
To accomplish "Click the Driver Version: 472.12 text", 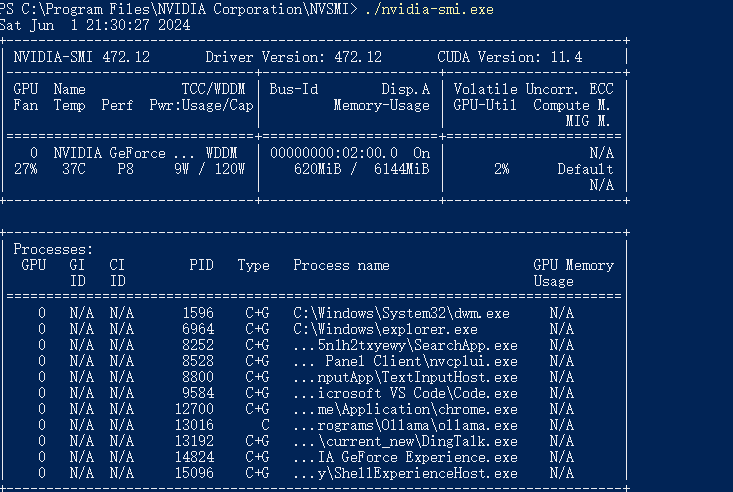I will point(293,57).
